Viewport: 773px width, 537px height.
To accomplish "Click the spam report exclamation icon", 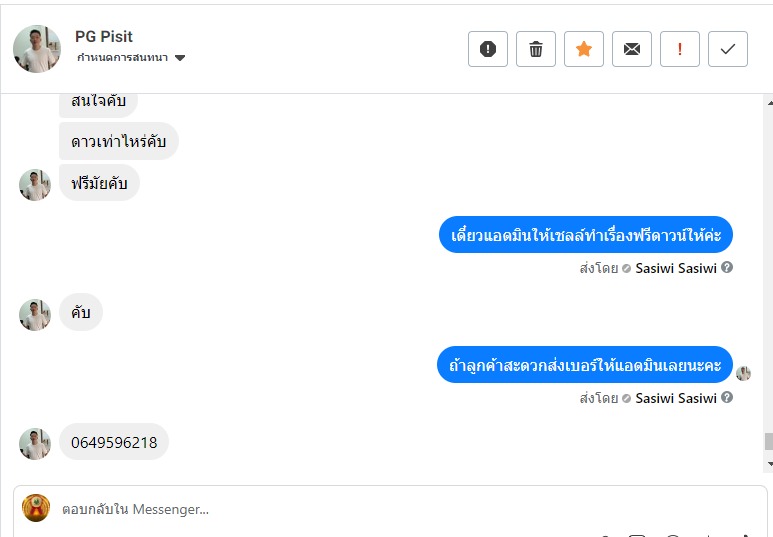I will pyautogui.click(x=488, y=49).
